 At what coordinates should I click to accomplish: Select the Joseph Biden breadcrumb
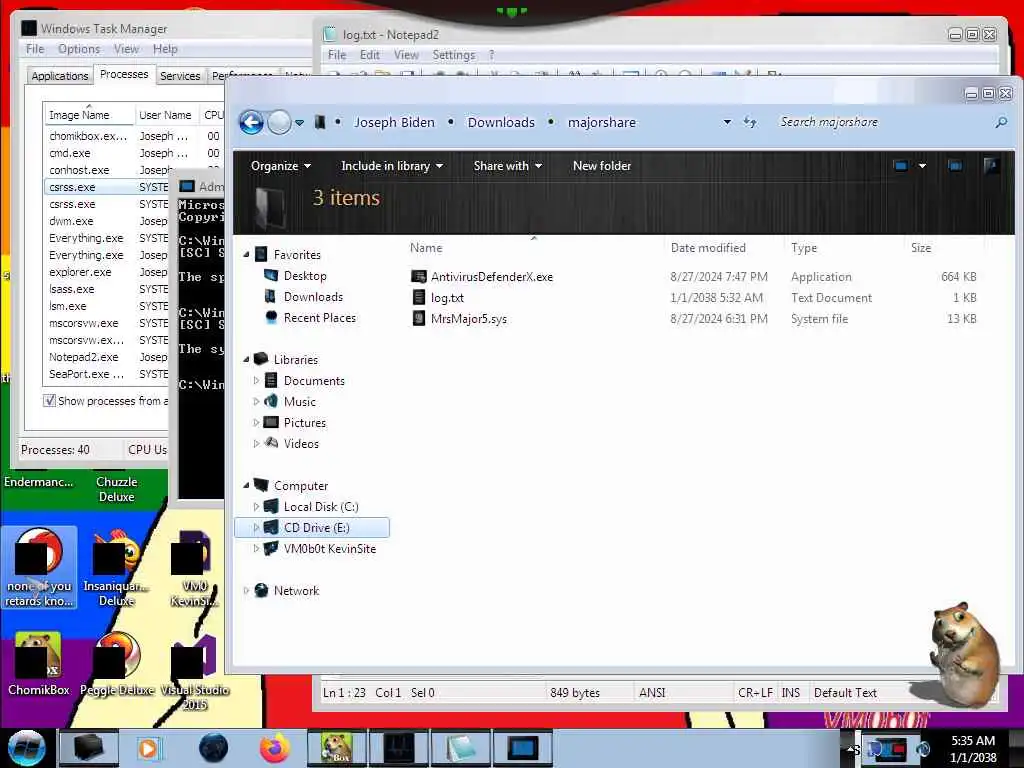tap(394, 122)
